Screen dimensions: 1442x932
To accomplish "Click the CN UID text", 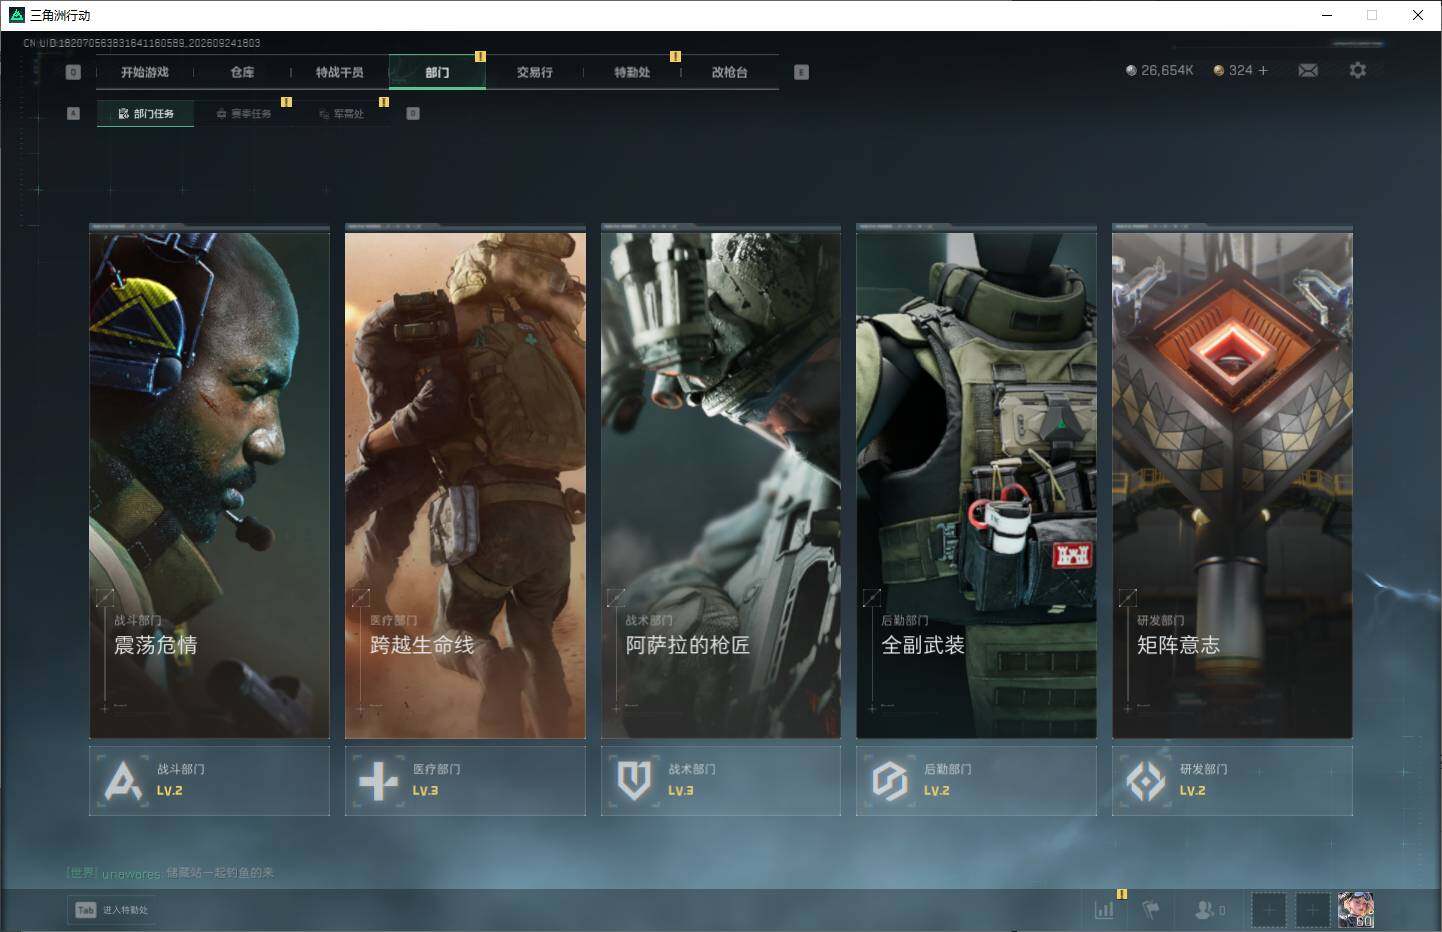I will 142,43.
